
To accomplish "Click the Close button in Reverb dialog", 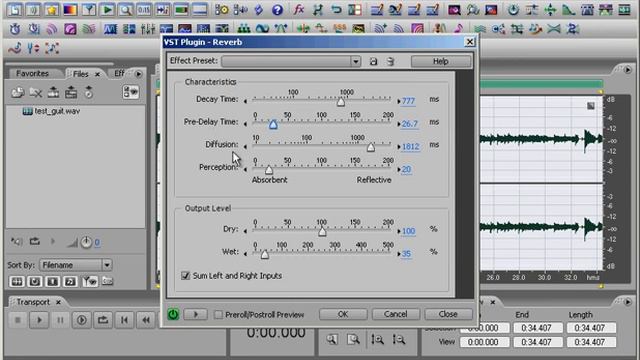I will 448,314.
